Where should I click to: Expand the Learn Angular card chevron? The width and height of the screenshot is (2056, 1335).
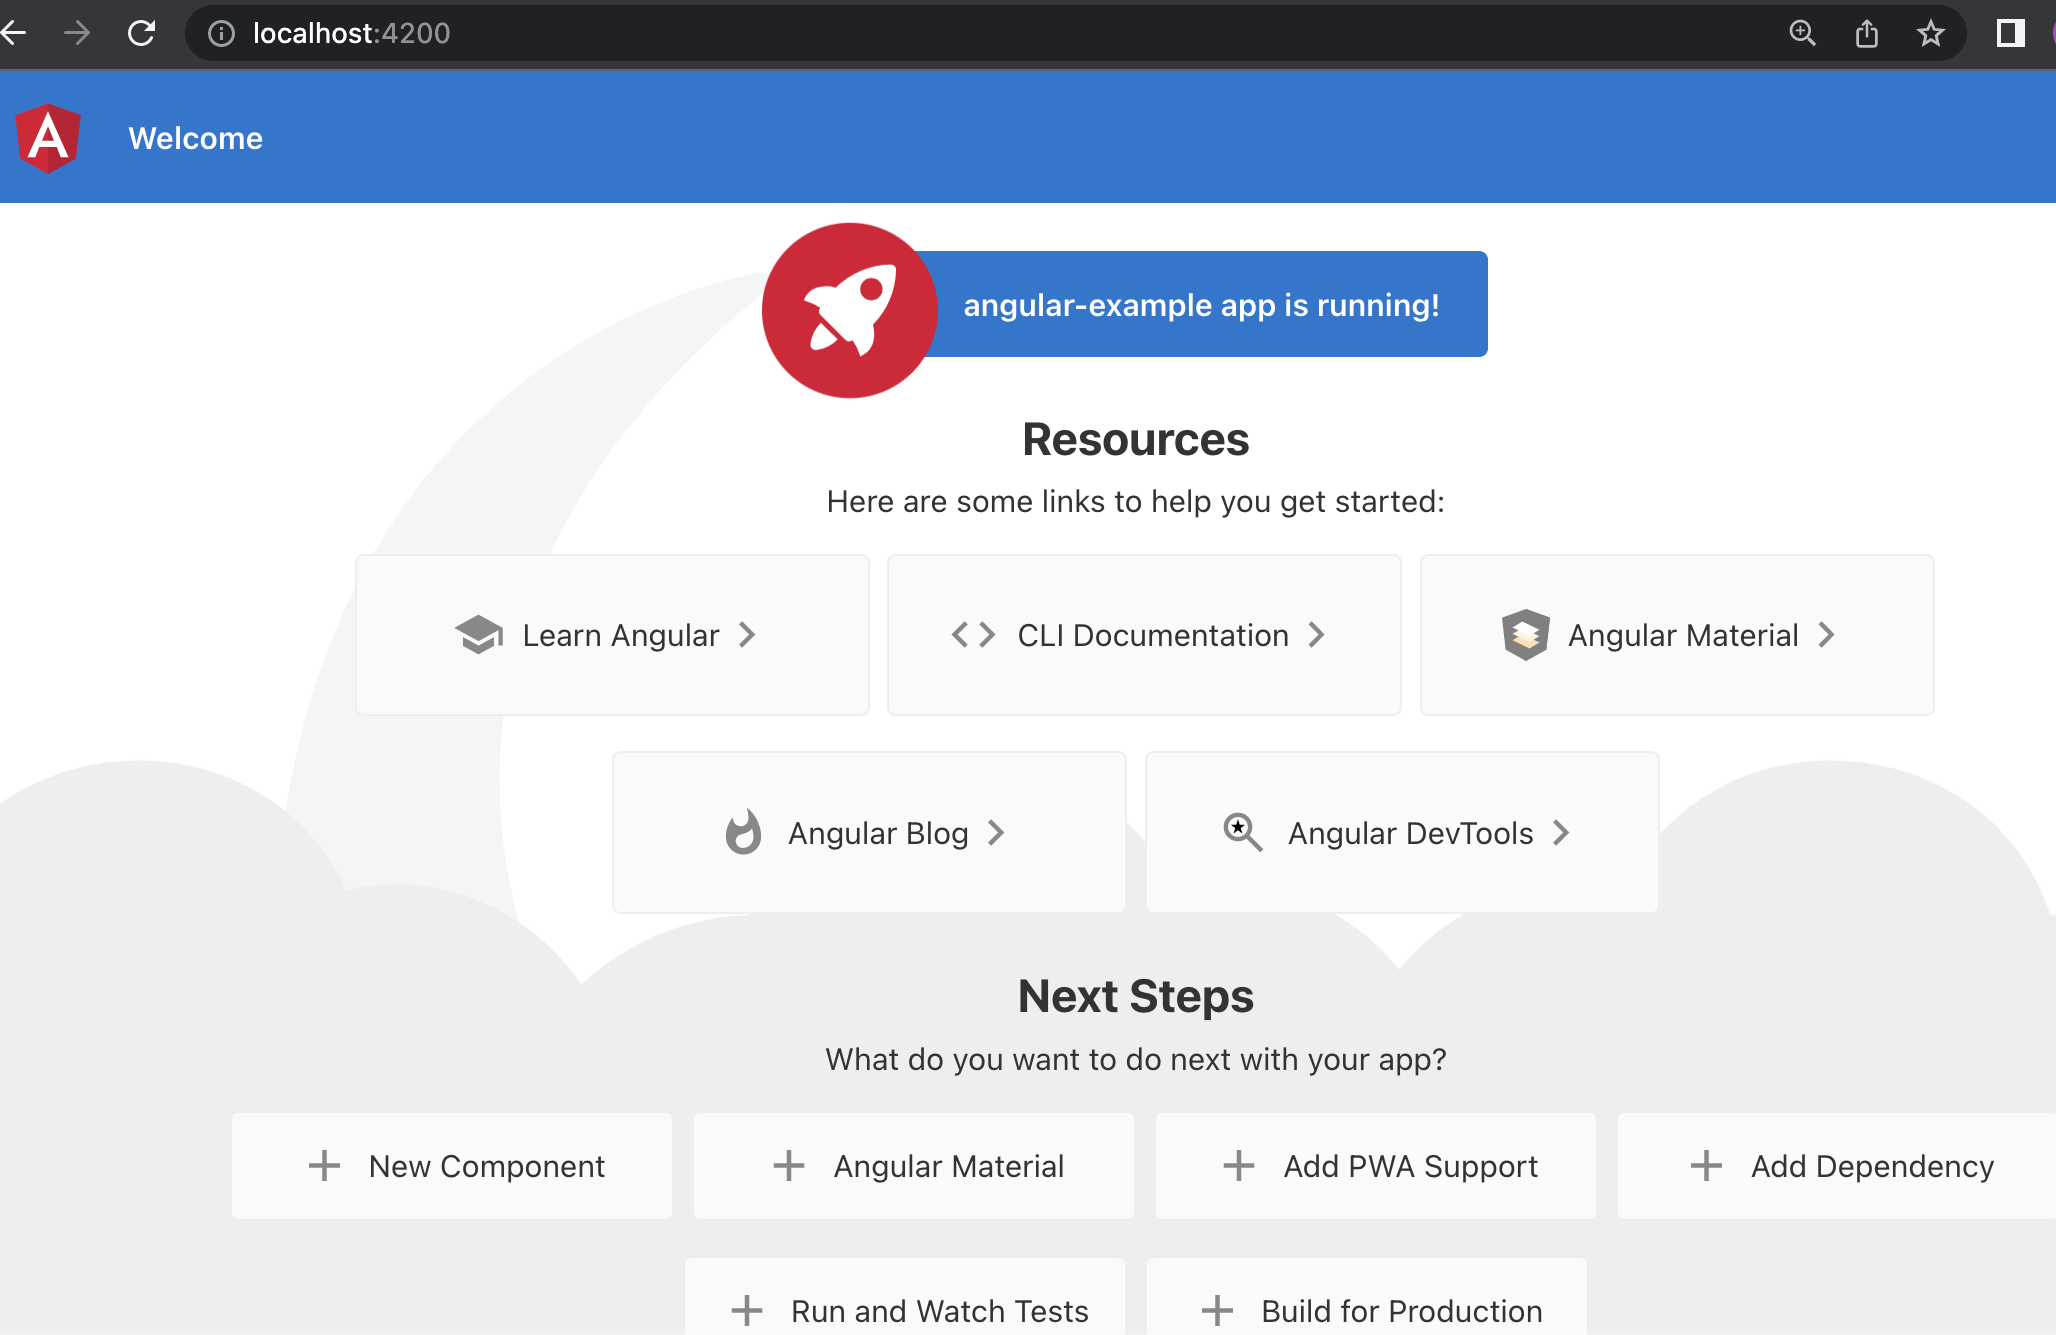point(747,634)
